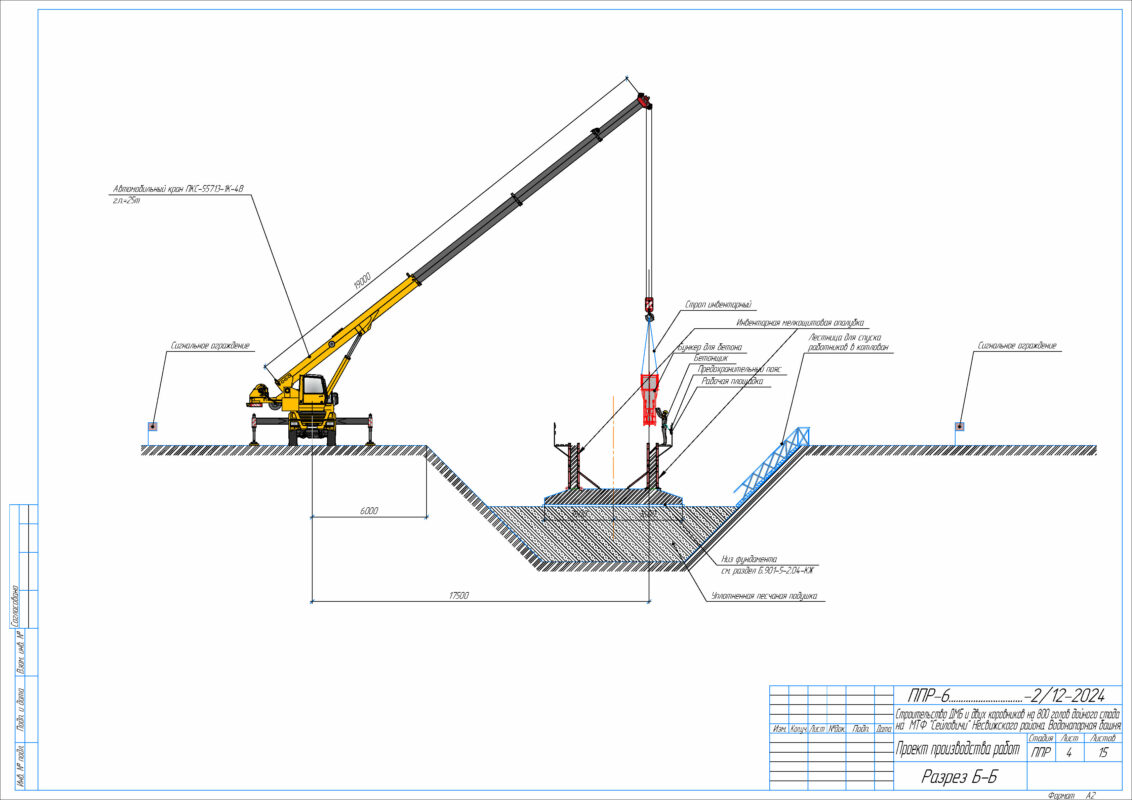Click 'Сигнальное ограждение' label beside the ladder side
Screen dimensions: 1132x800
(1016, 346)
